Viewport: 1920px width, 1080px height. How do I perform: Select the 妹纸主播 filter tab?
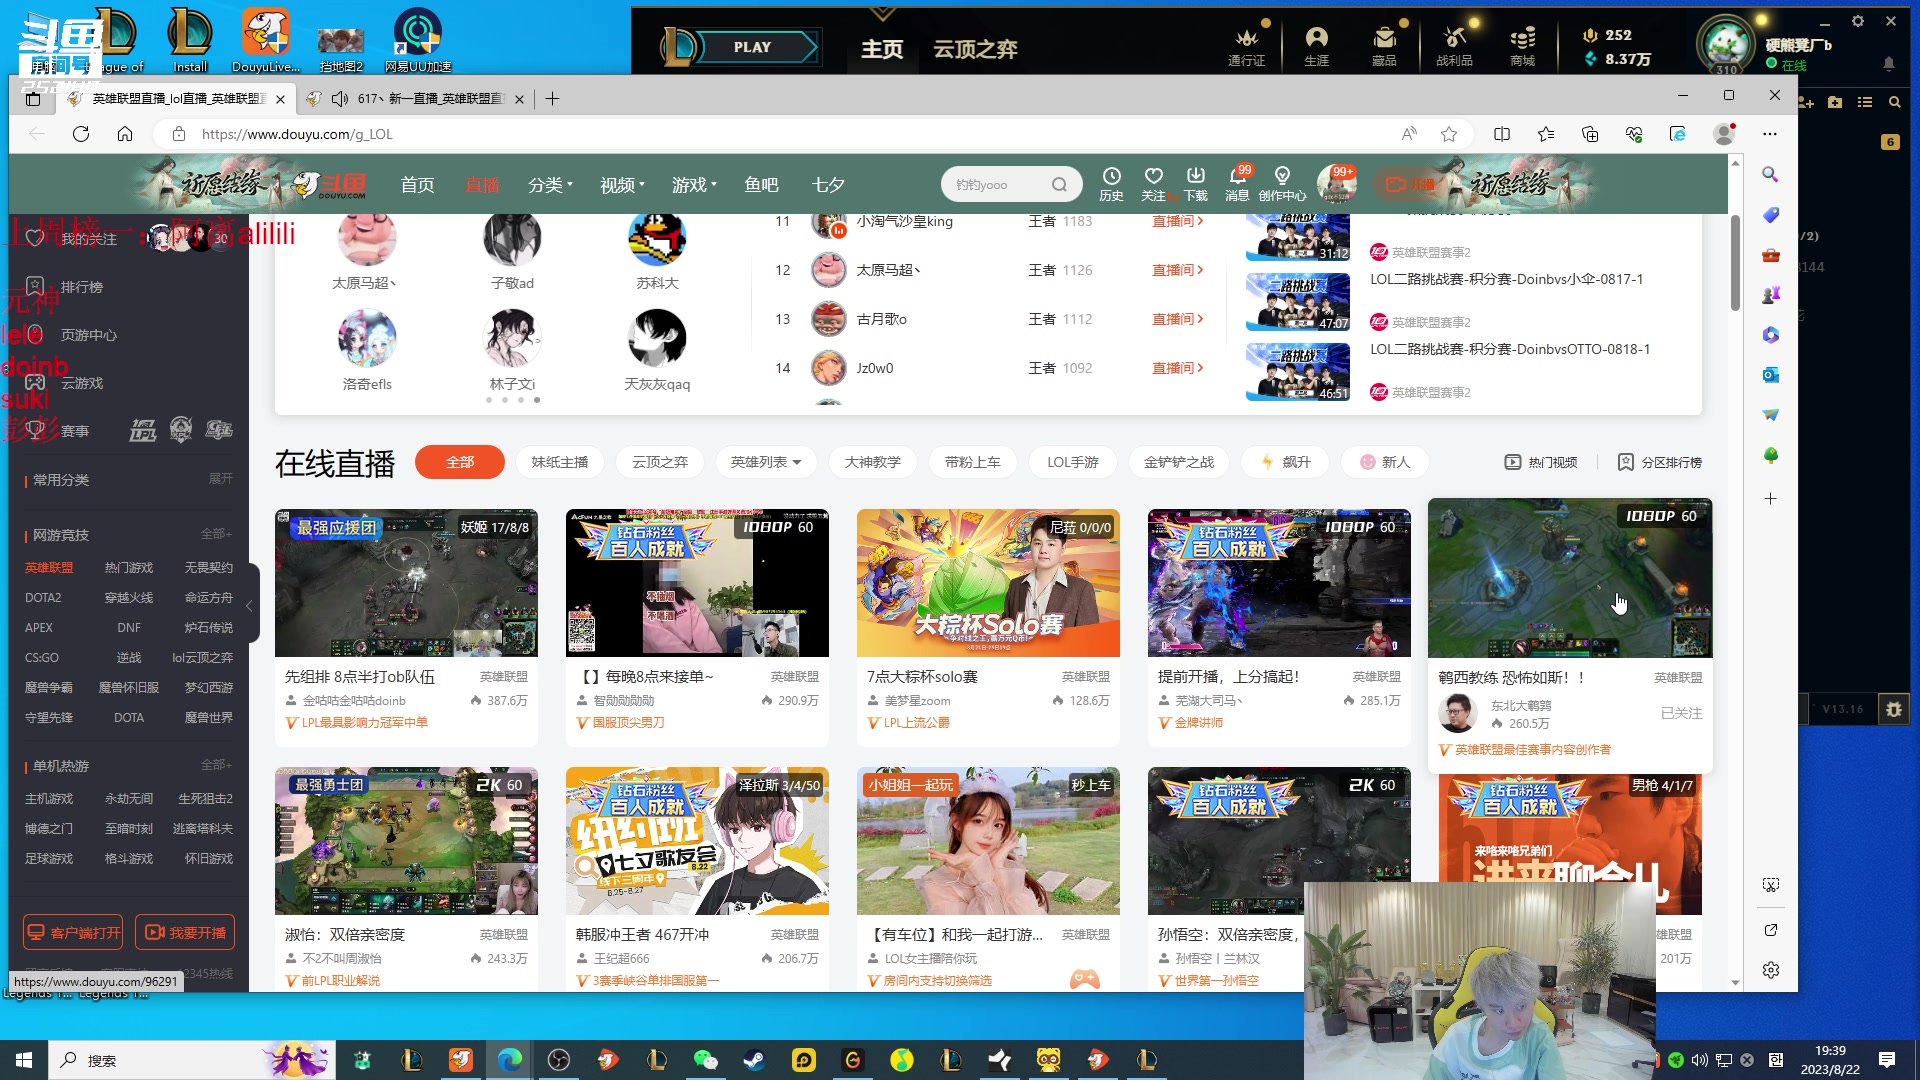(x=559, y=462)
